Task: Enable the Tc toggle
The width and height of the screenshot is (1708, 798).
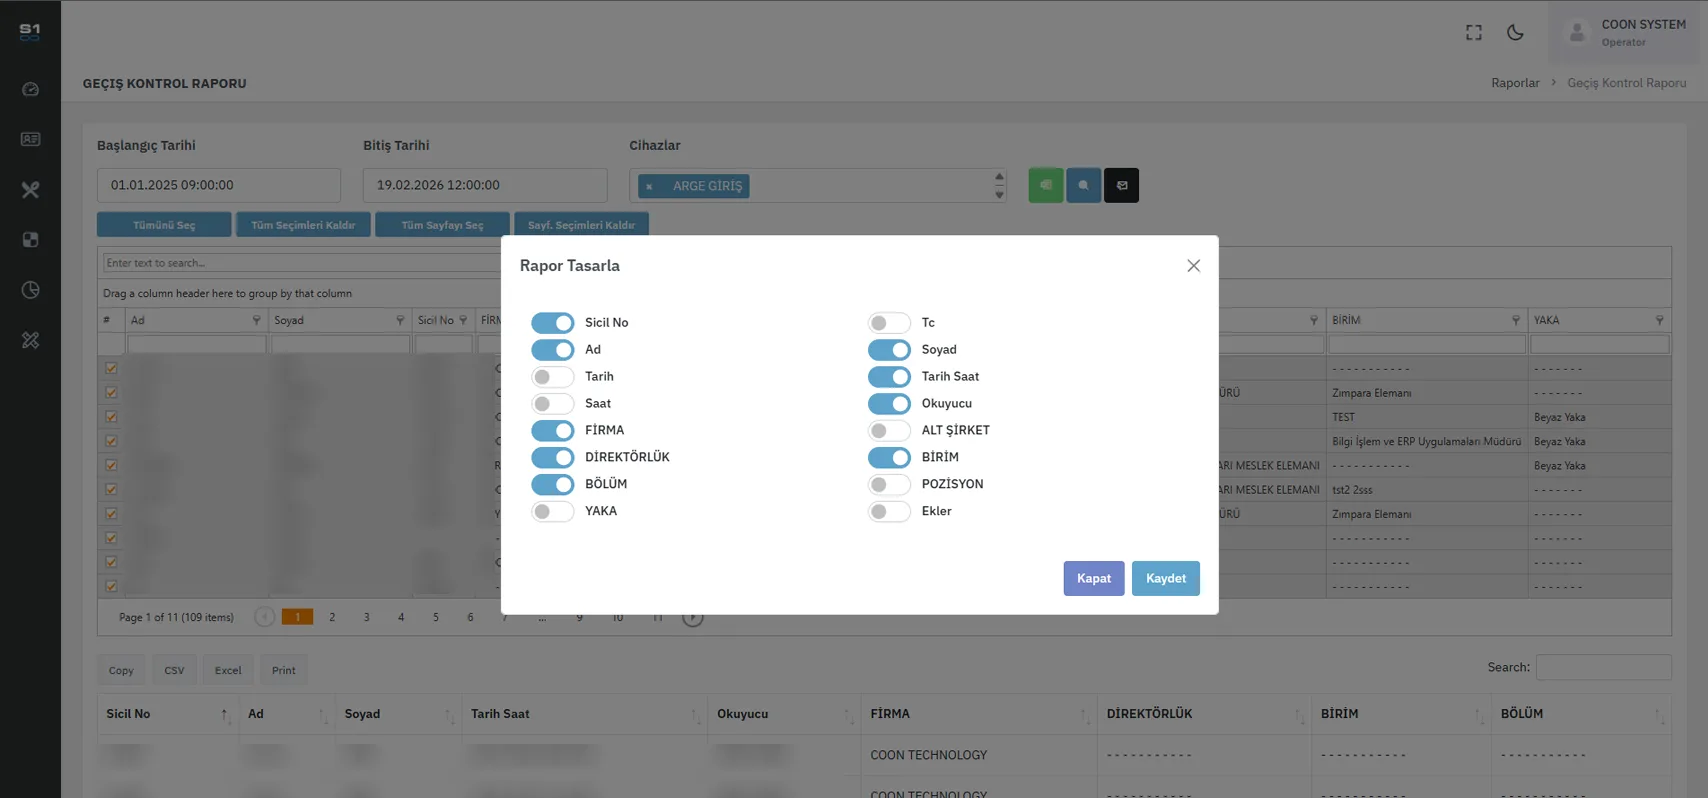Action: (888, 323)
